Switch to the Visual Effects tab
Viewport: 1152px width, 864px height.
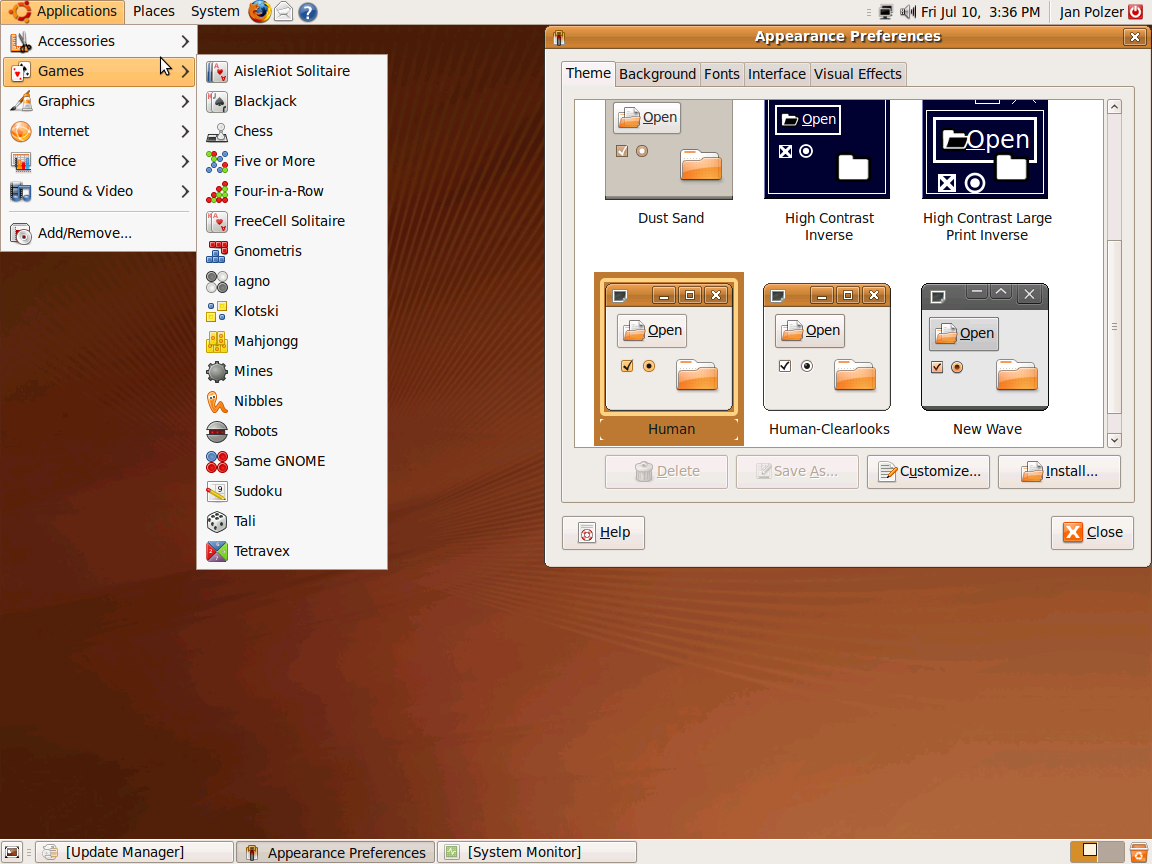click(x=857, y=74)
